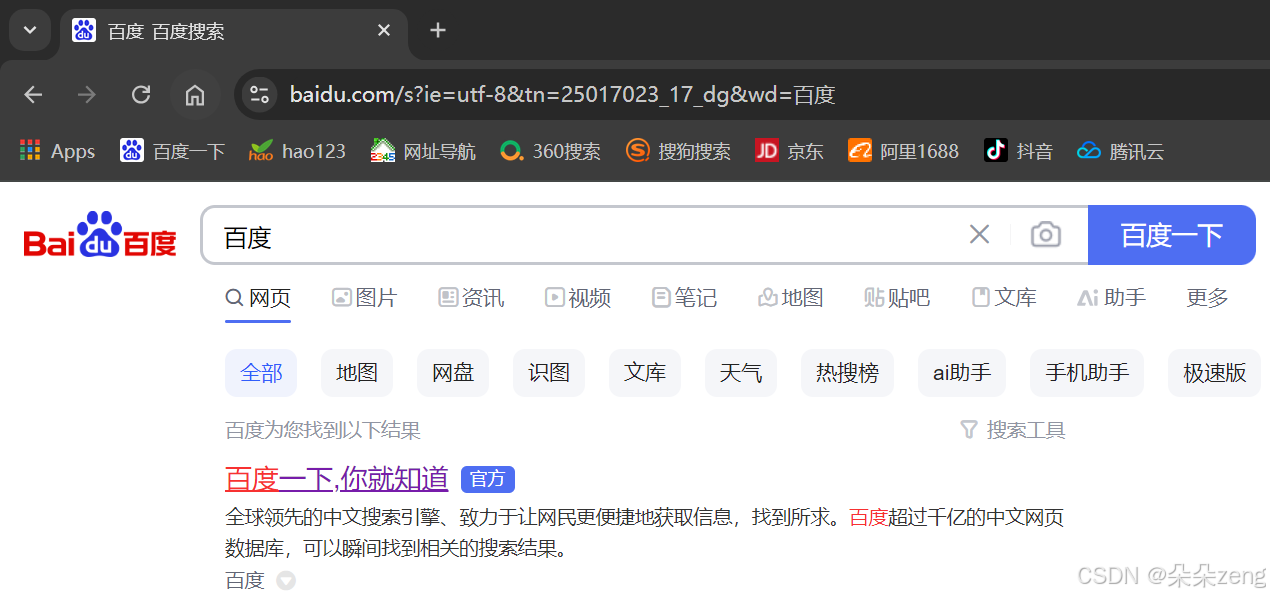Open the 网址导航 bookmark

(423, 151)
